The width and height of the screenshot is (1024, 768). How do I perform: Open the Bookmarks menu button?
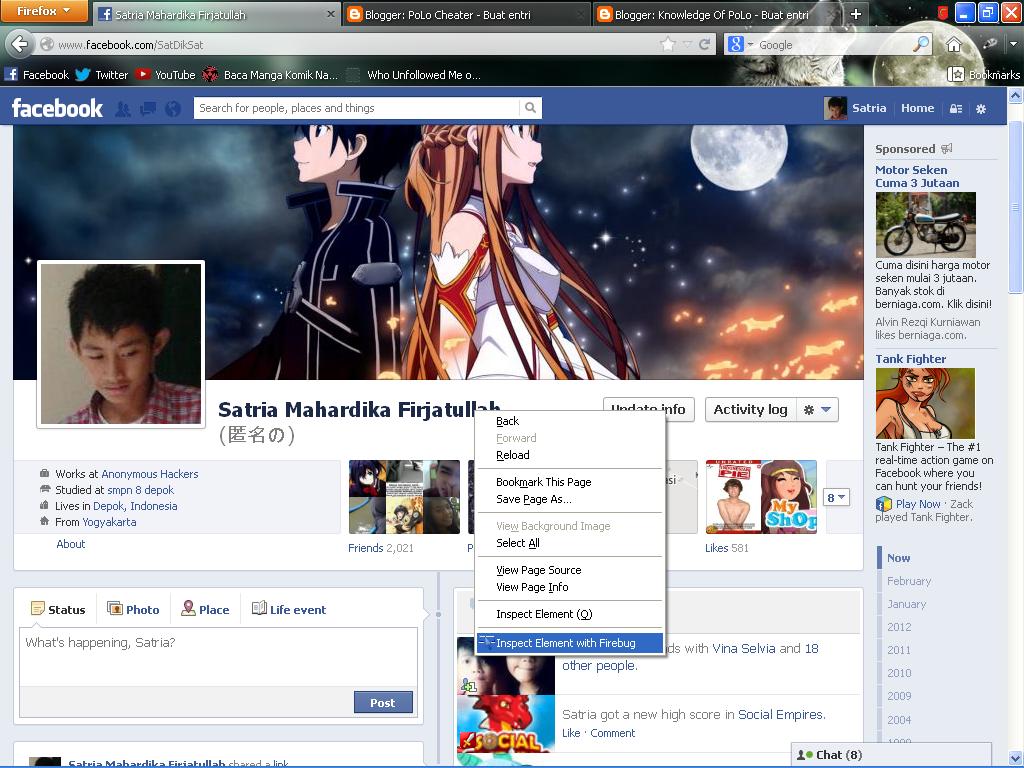tap(984, 74)
